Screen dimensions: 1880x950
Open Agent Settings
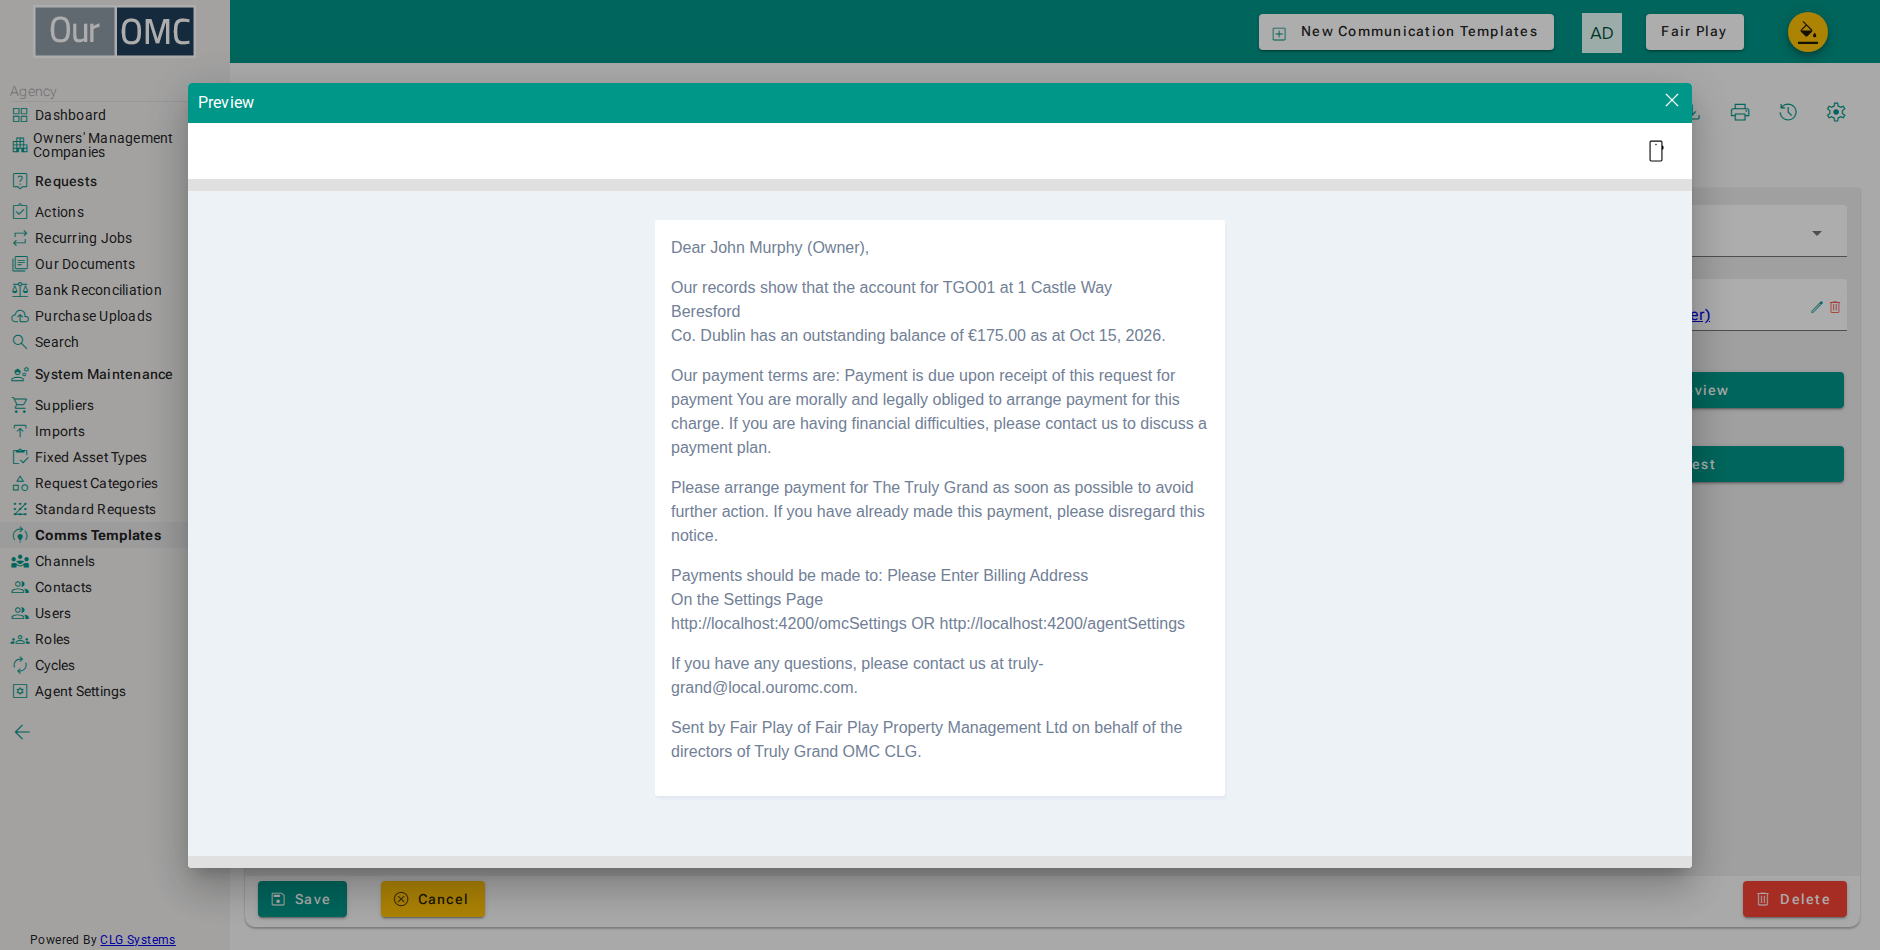80,691
